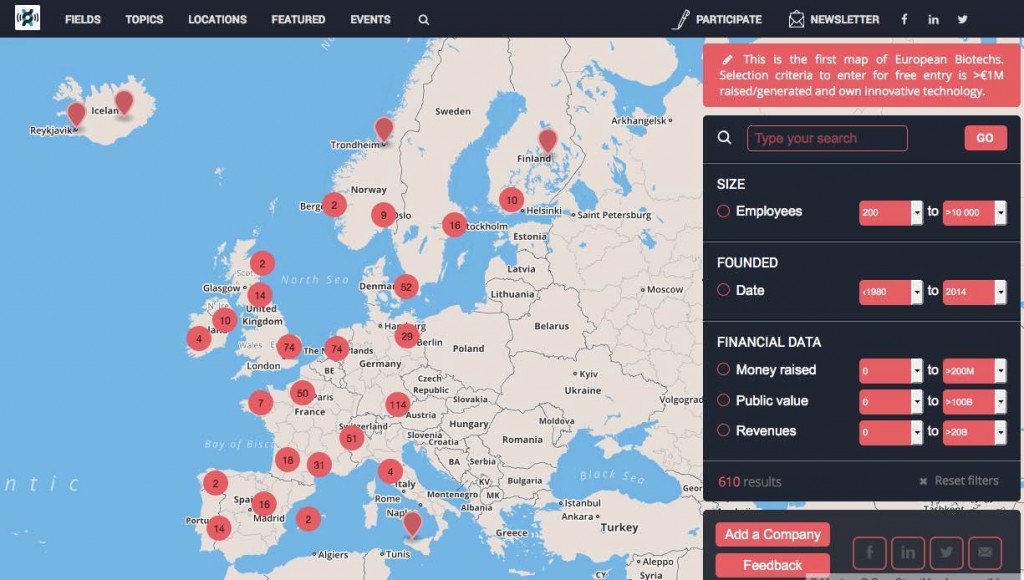Open the 51 cluster marker in Switzerland
Viewport: 1024px width, 580px height.
click(x=351, y=438)
